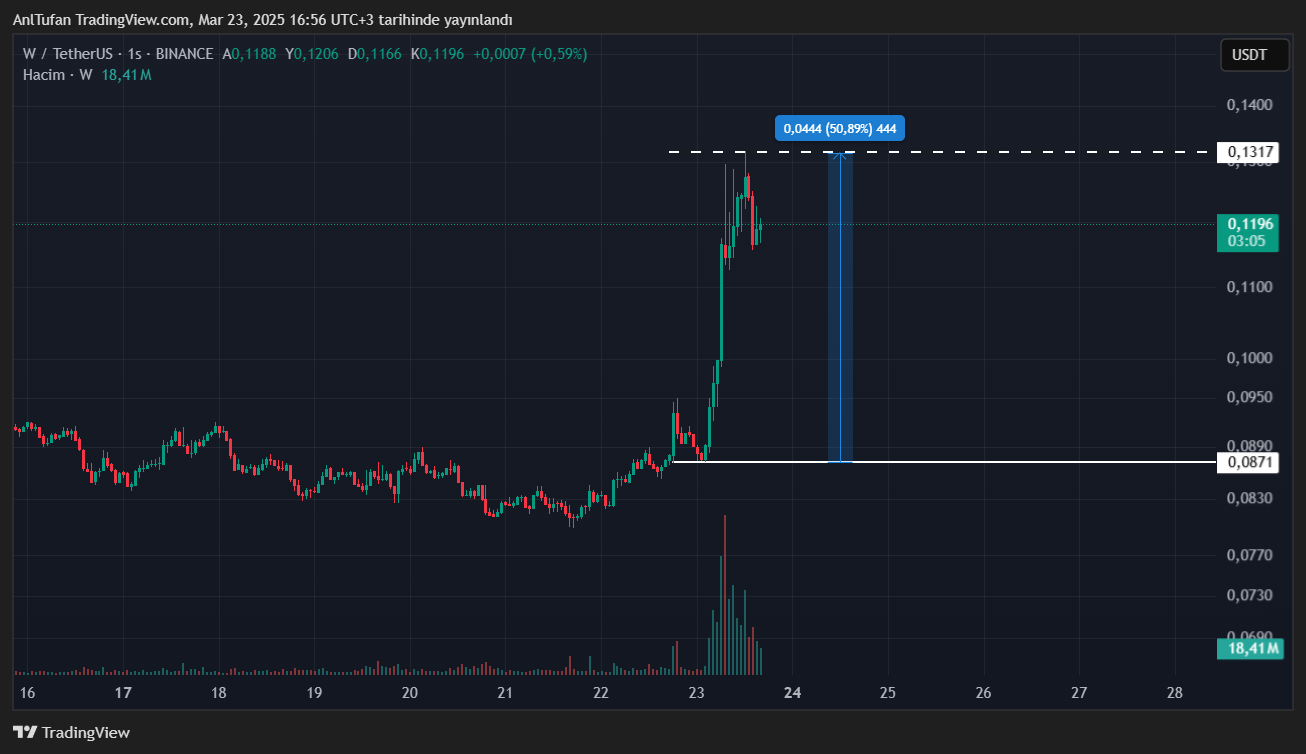Screen dimensions: 1306x754
Task: Click the TradingView logo at bottom left
Action: click(71, 732)
